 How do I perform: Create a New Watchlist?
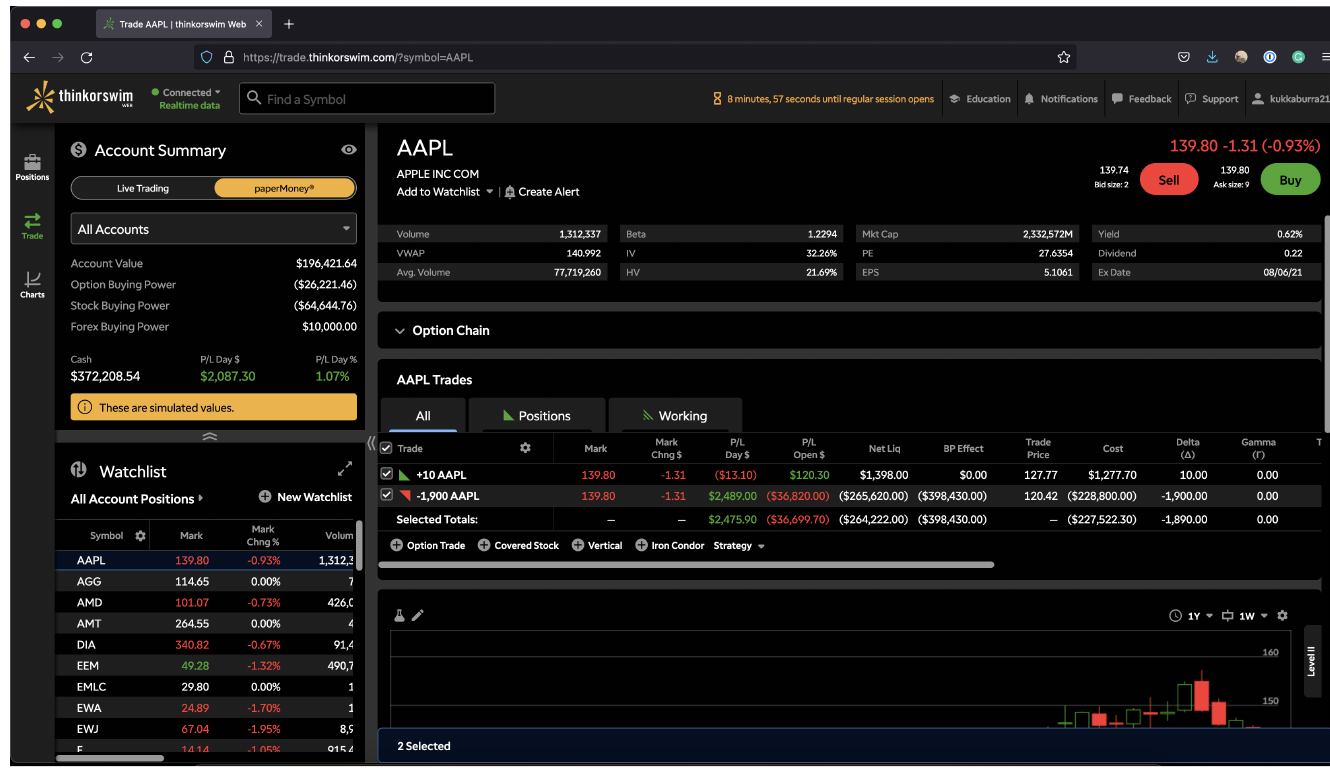pyautogui.click(x=305, y=497)
